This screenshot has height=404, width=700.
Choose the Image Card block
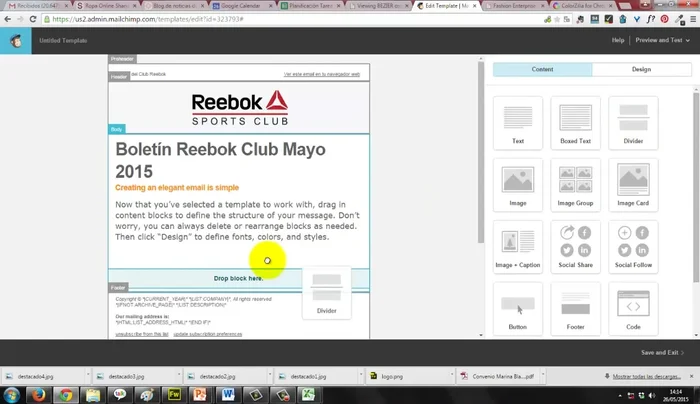tap(633, 184)
